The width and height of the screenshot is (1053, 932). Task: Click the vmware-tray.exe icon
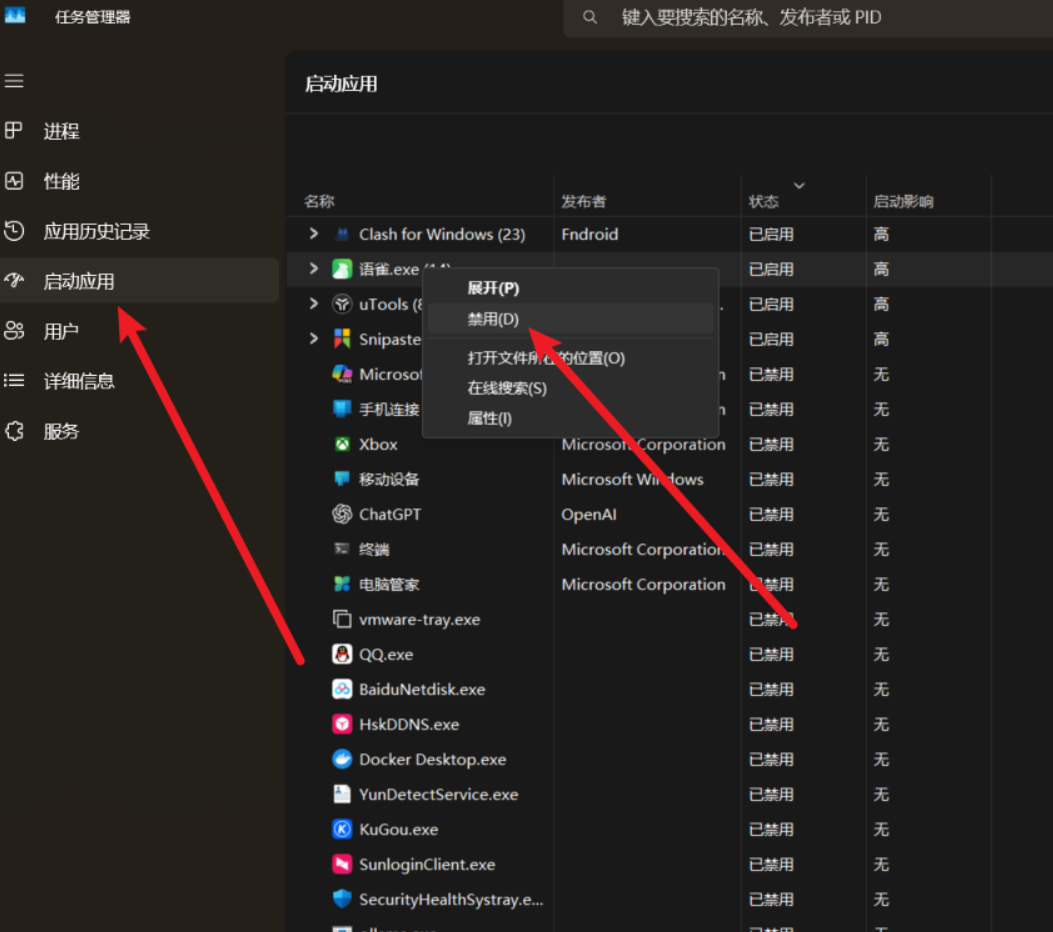coord(342,618)
